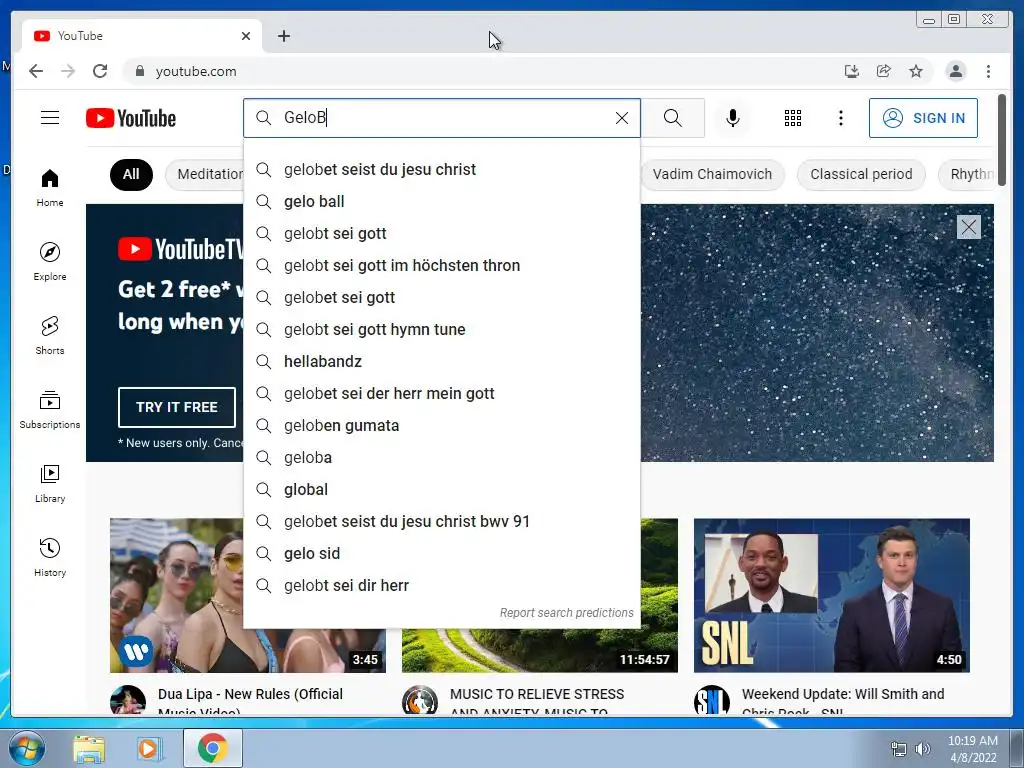Select the Meditation filter chip

click(x=204, y=174)
